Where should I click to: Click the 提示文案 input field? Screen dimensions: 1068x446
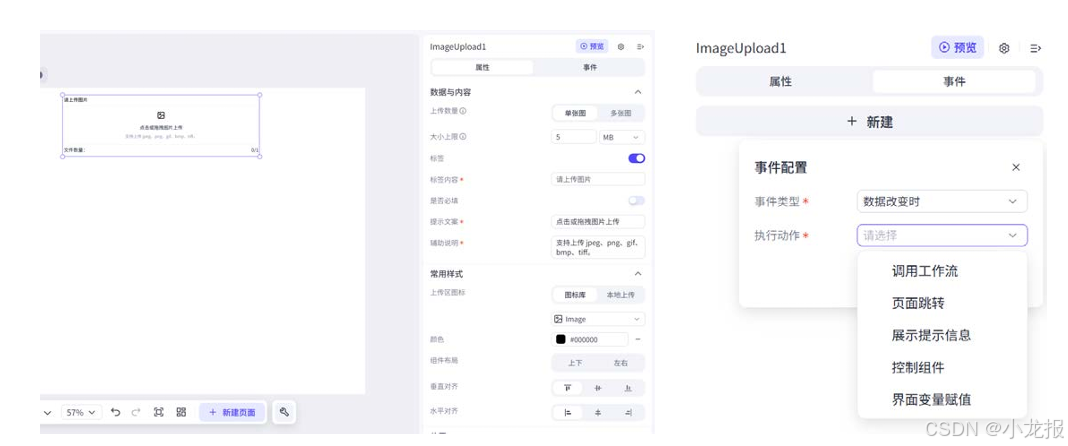[598, 222]
